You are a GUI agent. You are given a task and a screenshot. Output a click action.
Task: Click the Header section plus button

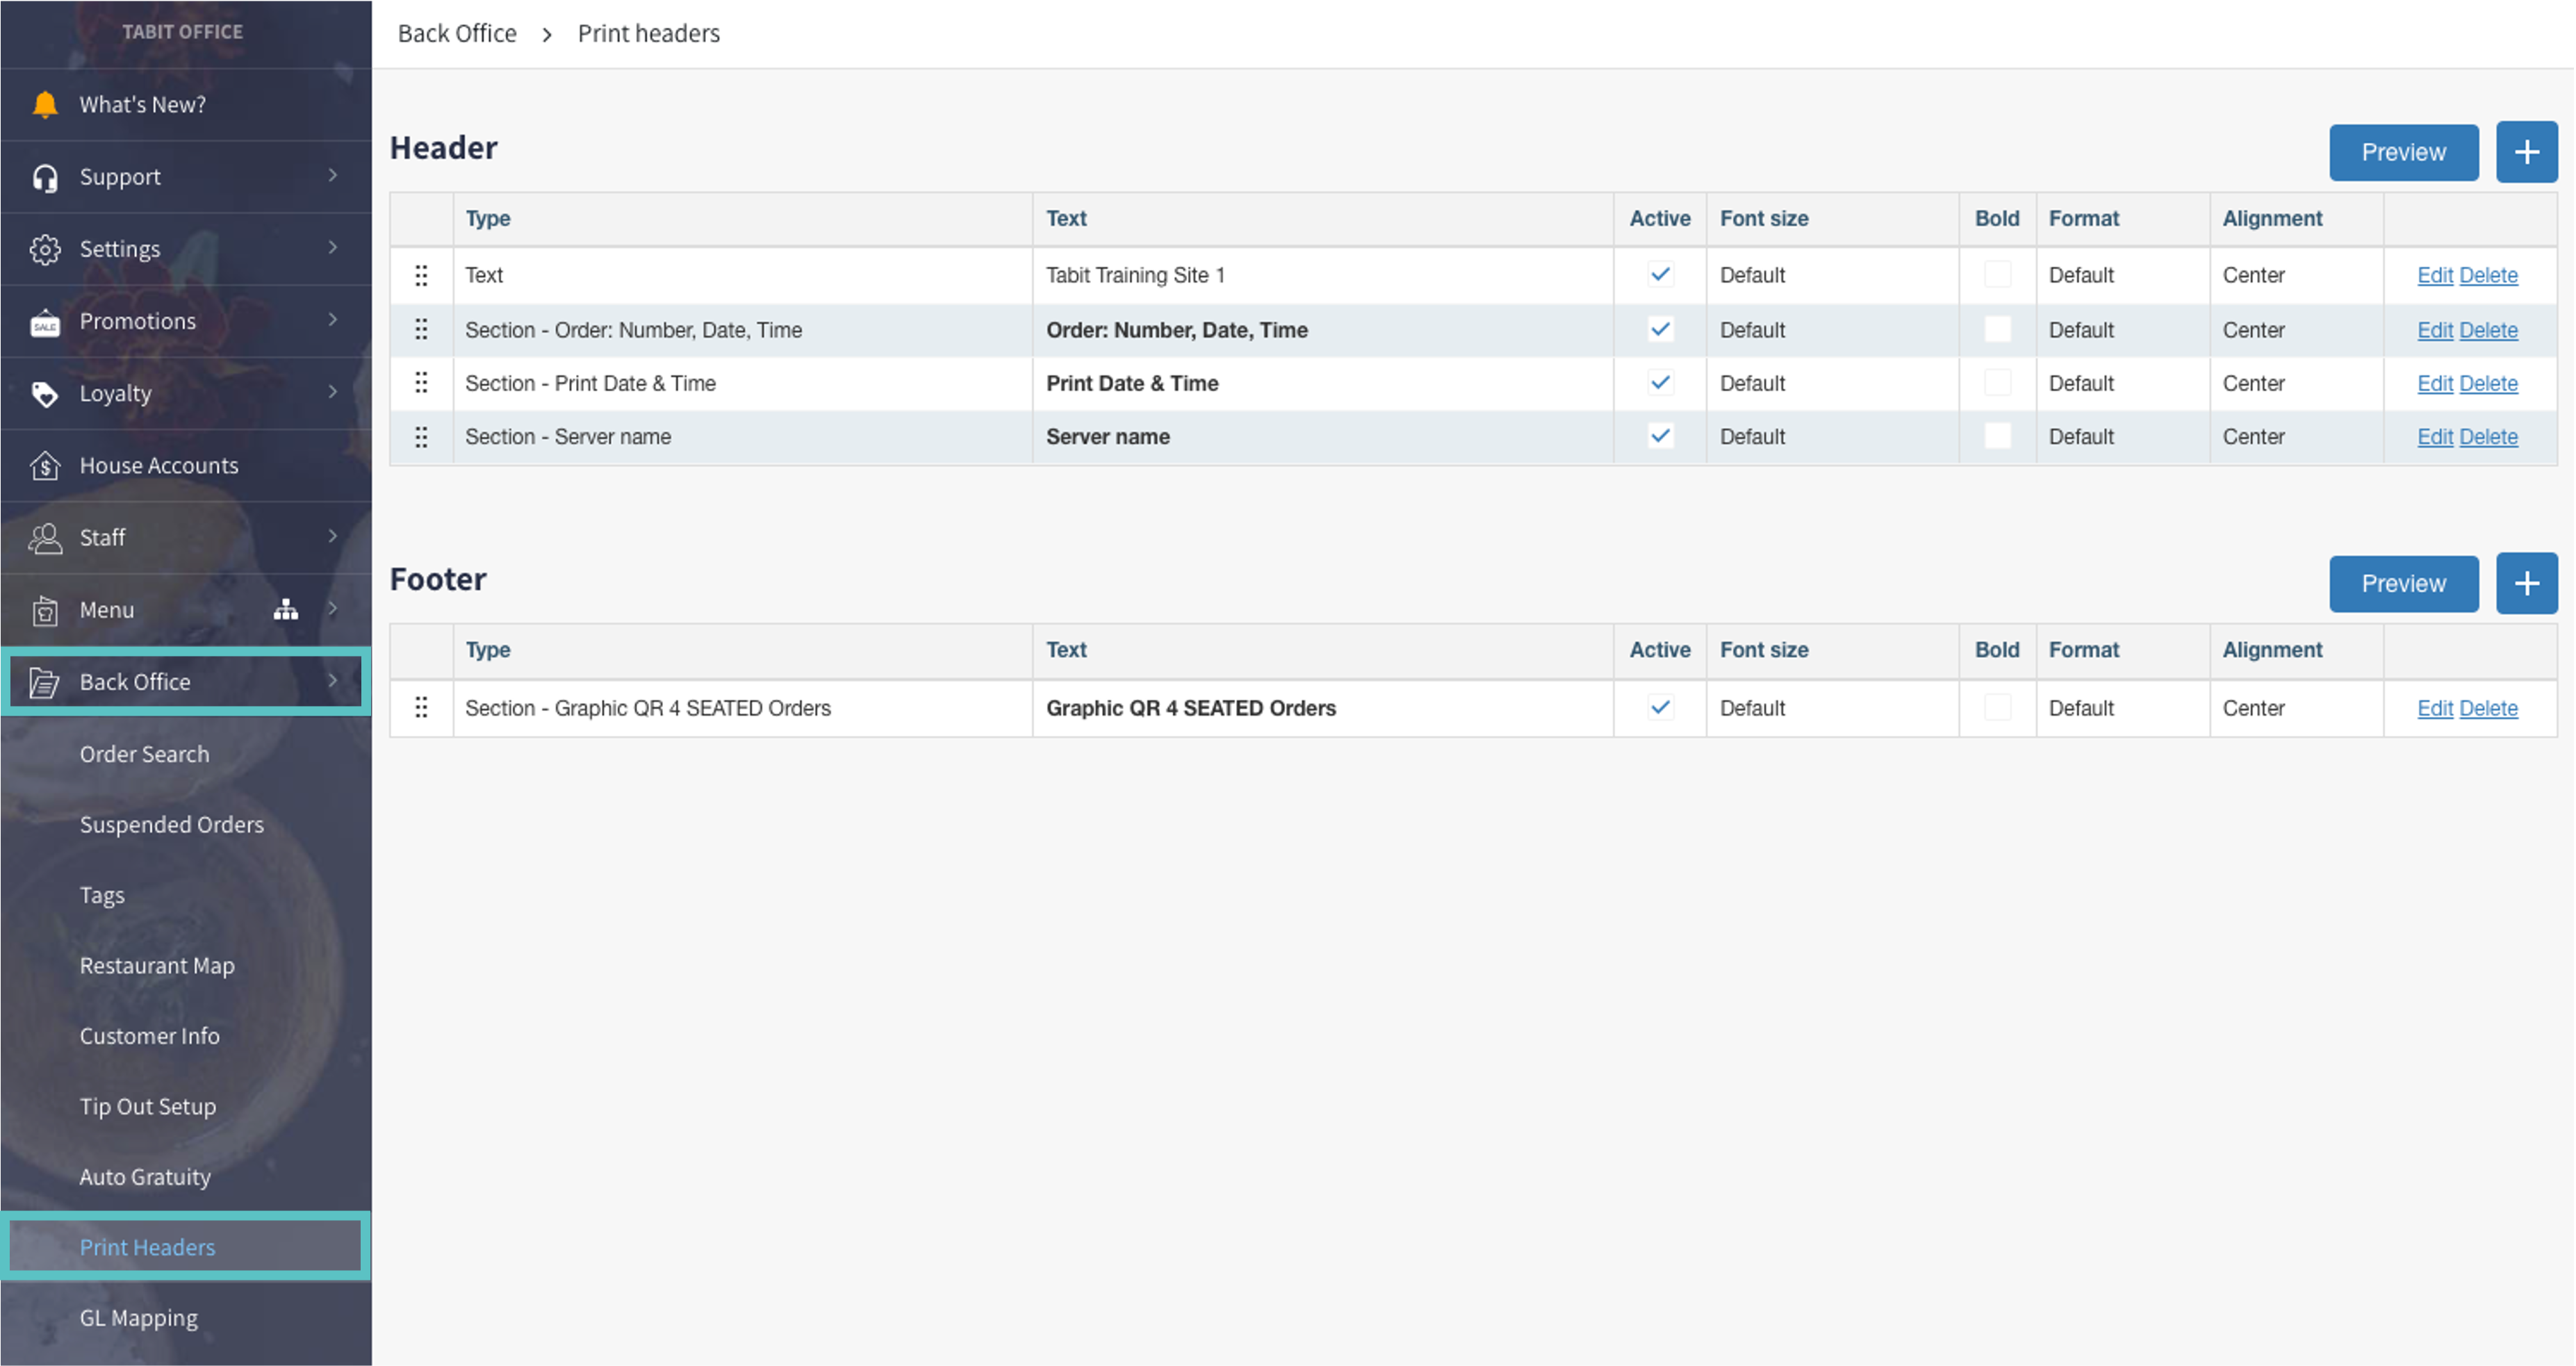tap(2526, 152)
